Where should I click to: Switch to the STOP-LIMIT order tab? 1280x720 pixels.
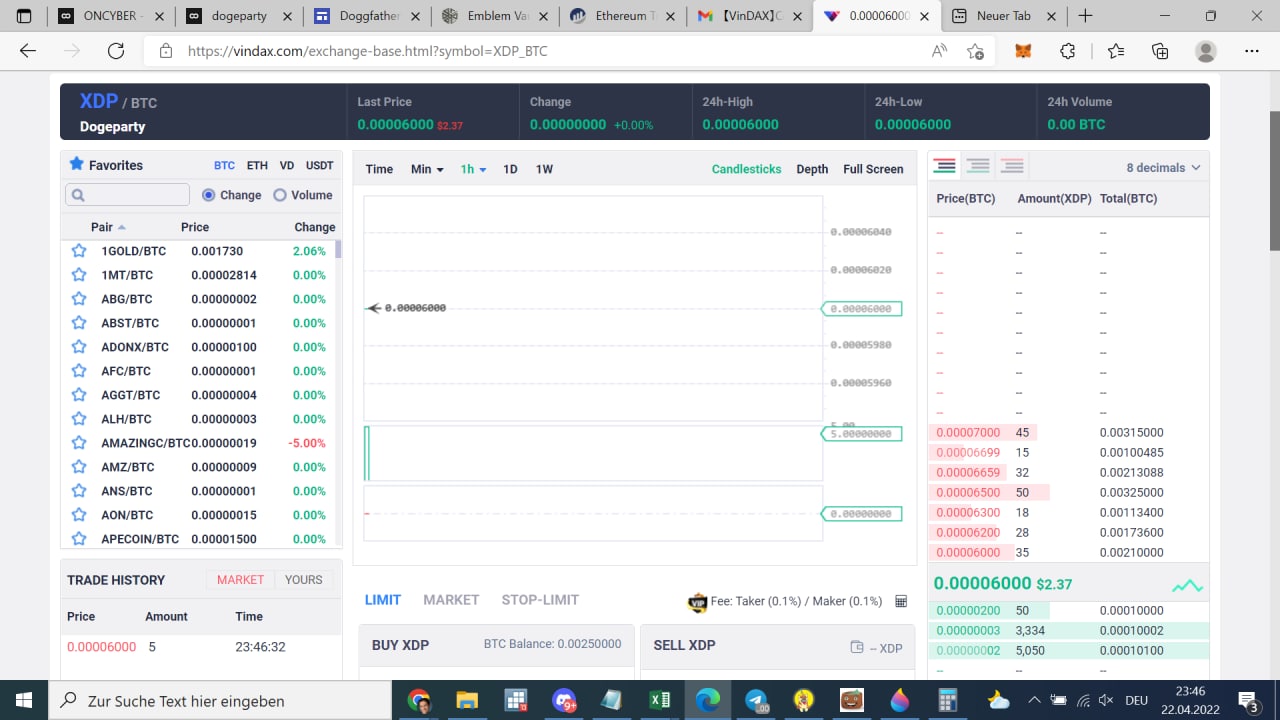[540, 600]
